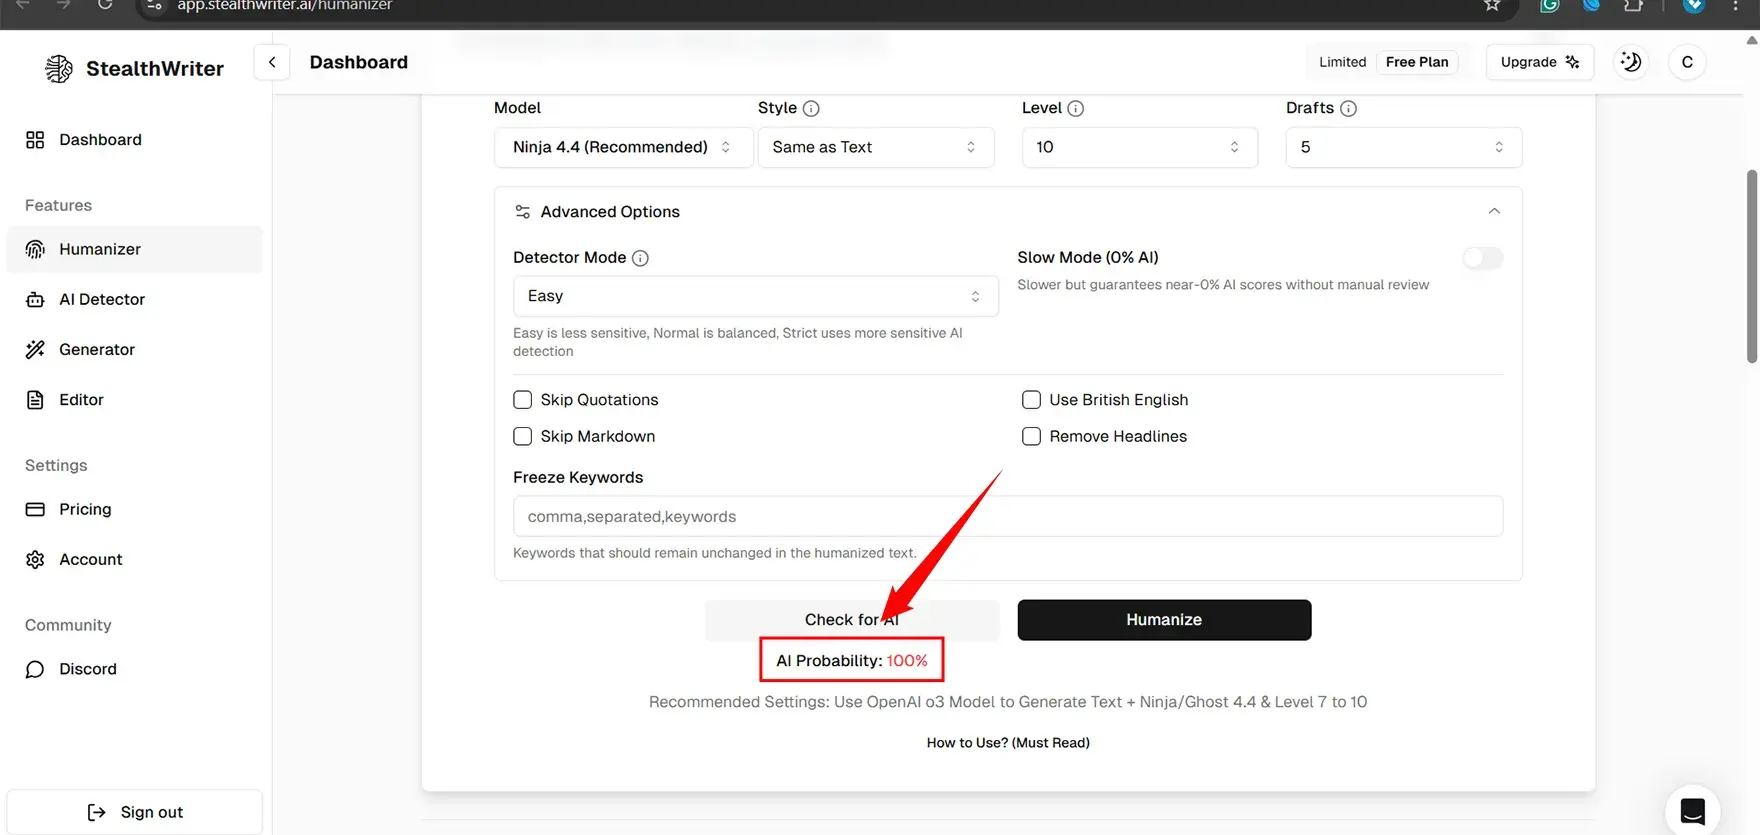The width and height of the screenshot is (1760, 835).
Task: Collapse sidebar with the chevron button
Action: (272, 62)
